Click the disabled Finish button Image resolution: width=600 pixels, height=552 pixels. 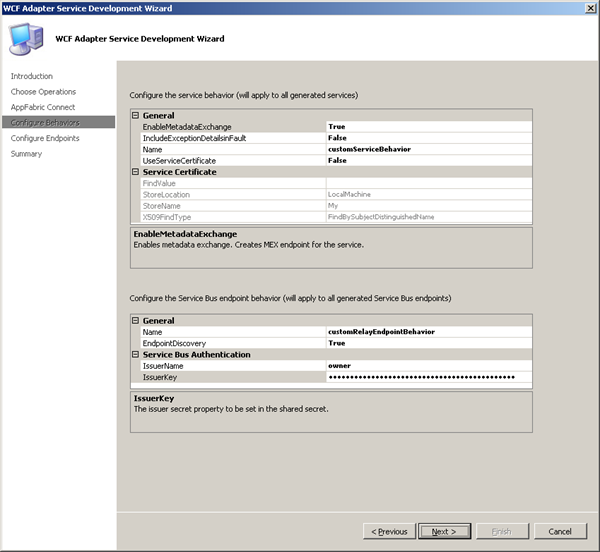click(x=502, y=531)
